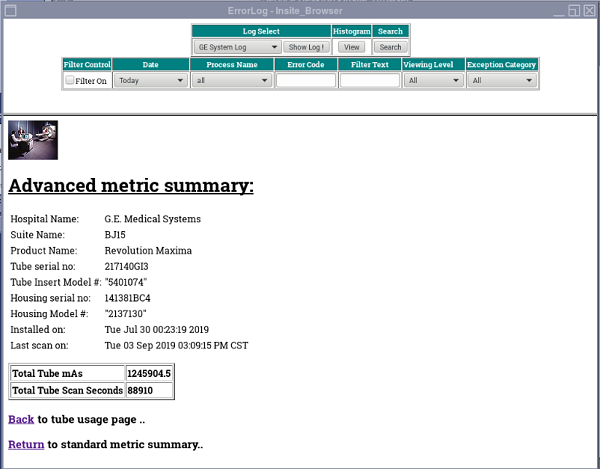The width and height of the screenshot is (600, 469).
Task: Focus the Error Code input field
Action: click(306, 80)
